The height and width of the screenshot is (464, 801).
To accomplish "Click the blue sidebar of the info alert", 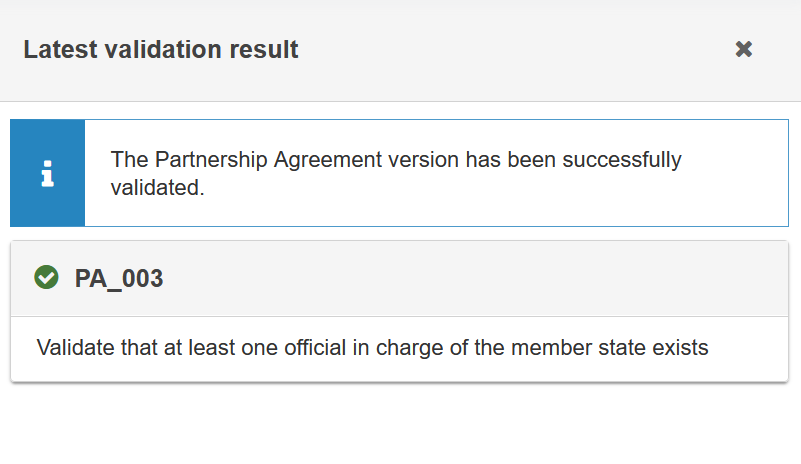I will [x=48, y=173].
